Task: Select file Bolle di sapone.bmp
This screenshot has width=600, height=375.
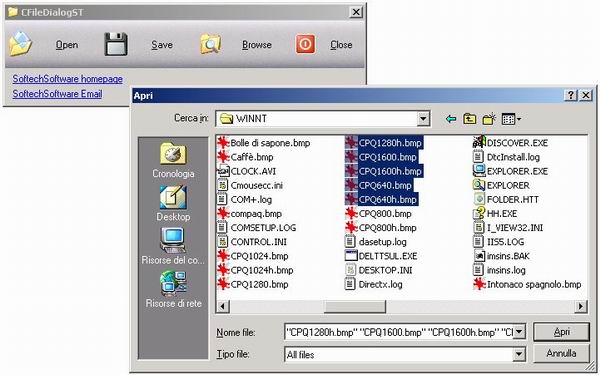Action: (264, 143)
